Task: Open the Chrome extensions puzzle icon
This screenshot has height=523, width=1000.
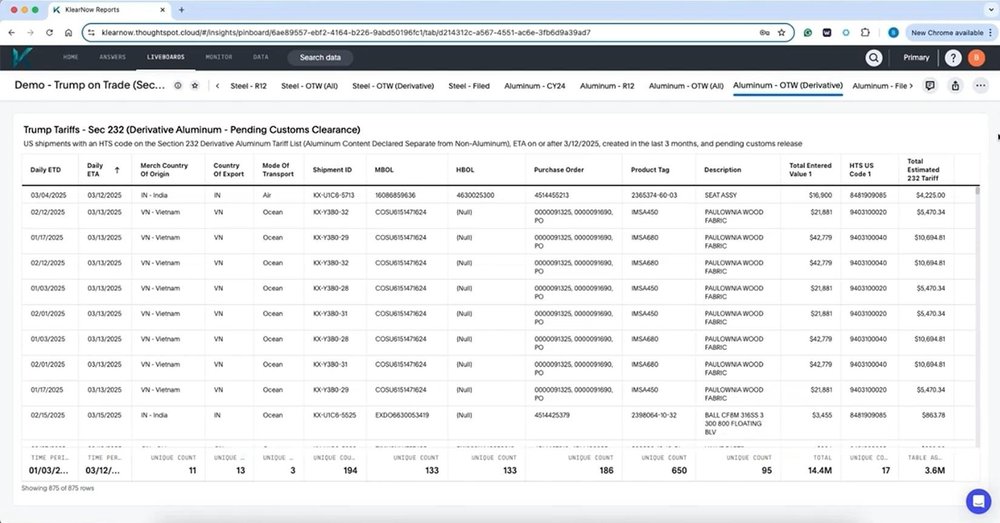Action: [865, 33]
